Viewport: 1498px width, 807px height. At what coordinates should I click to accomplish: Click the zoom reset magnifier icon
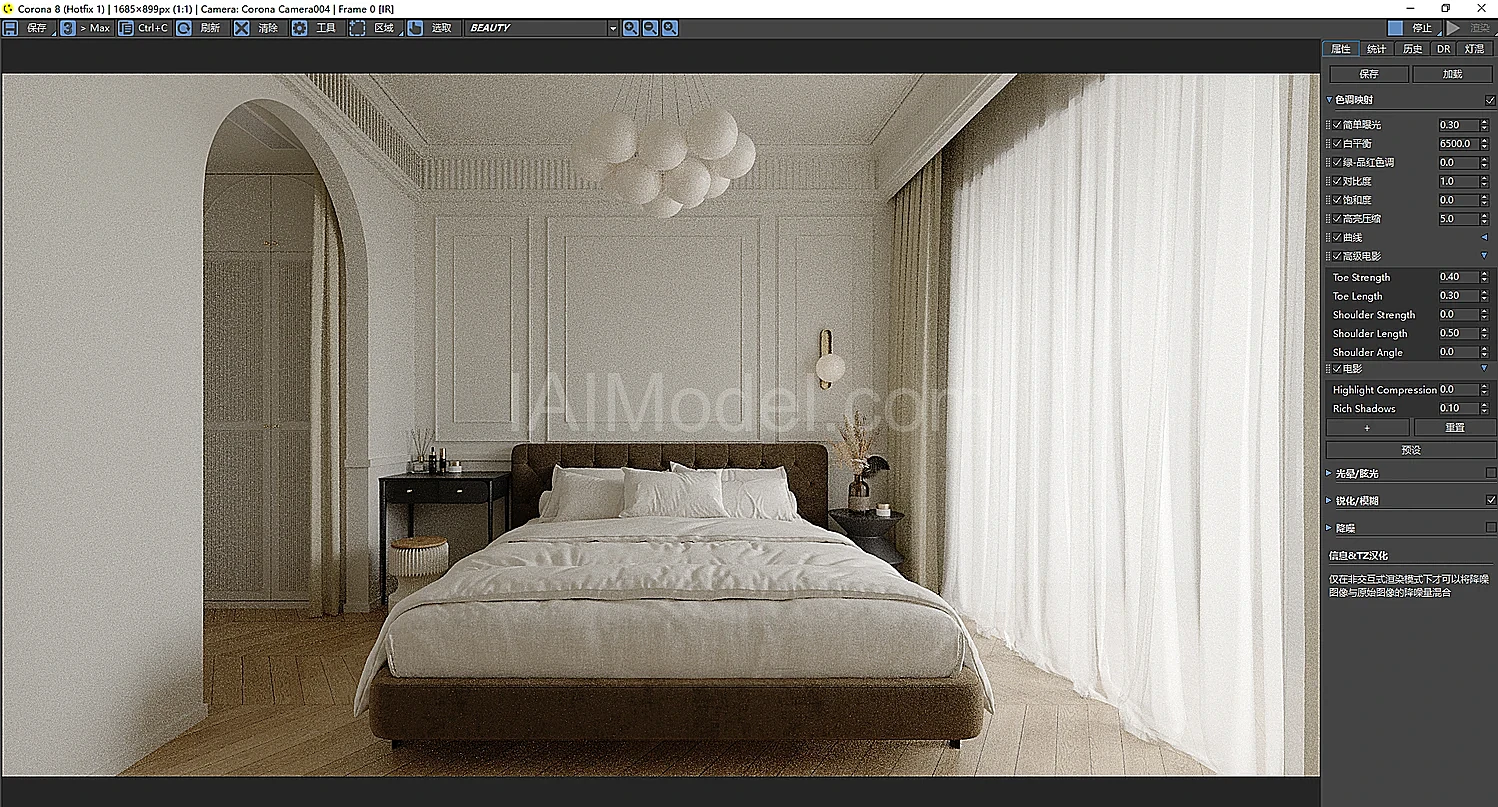pyautogui.click(x=670, y=28)
